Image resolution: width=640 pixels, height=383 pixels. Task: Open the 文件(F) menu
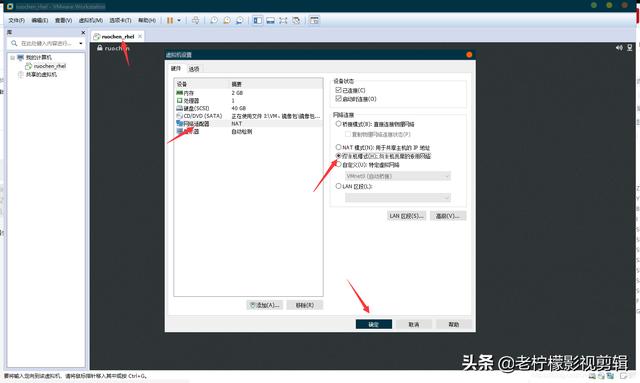(x=17, y=20)
